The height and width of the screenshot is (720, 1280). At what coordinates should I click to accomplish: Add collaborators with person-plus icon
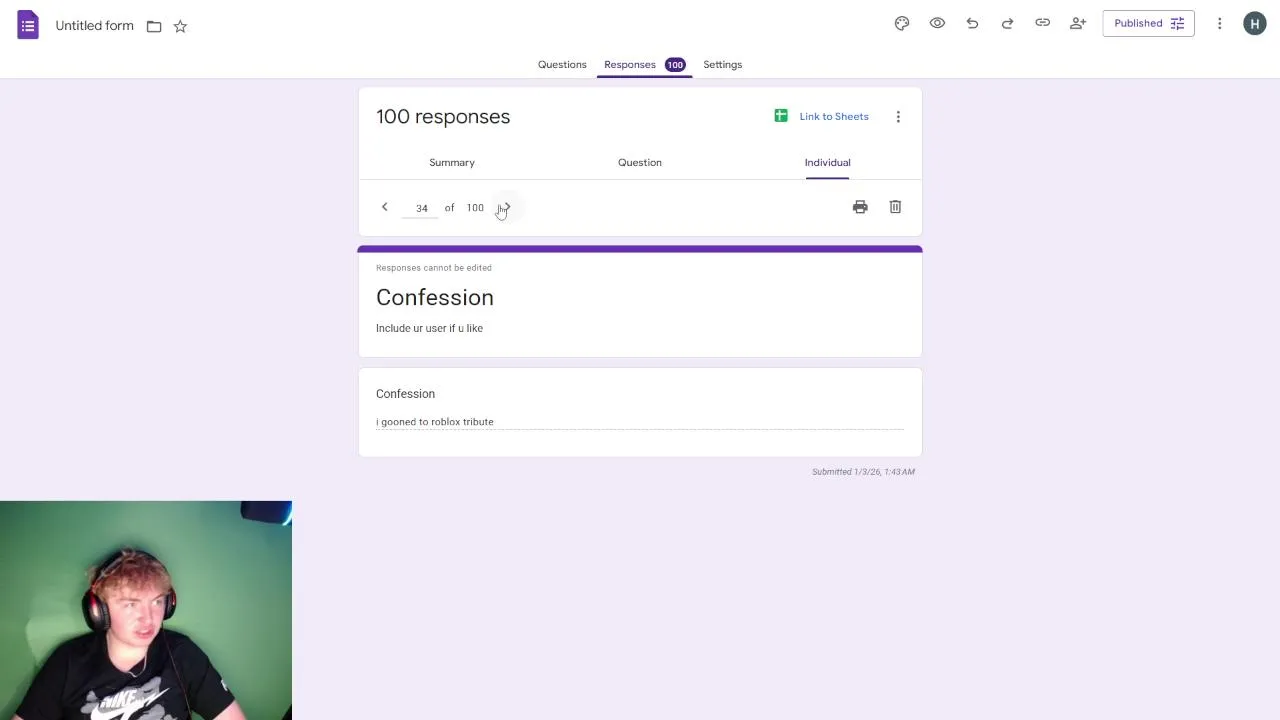click(1078, 23)
